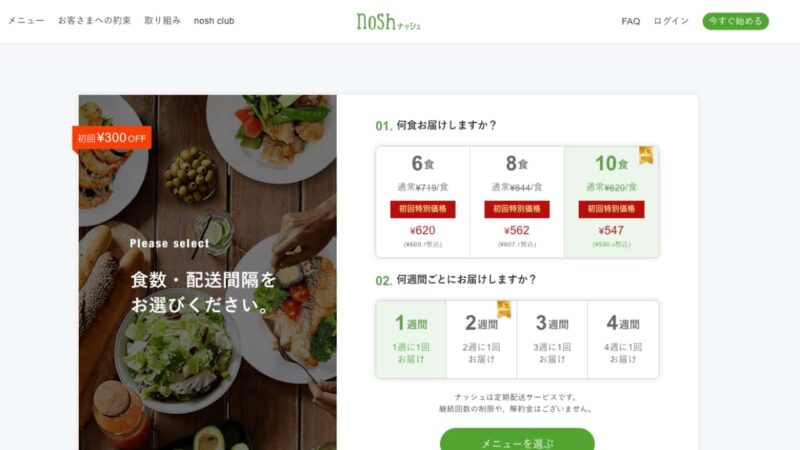Click the ログイン link
The height and width of the screenshot is (450, 800).
click(671, 21)
